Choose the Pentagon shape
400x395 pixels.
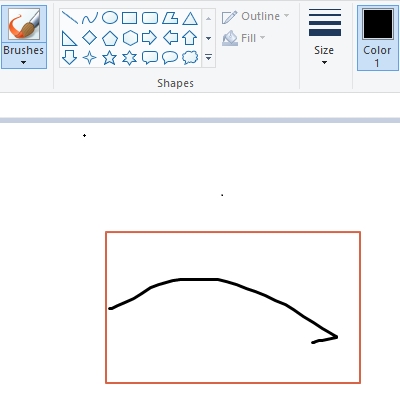pos(110,38)
